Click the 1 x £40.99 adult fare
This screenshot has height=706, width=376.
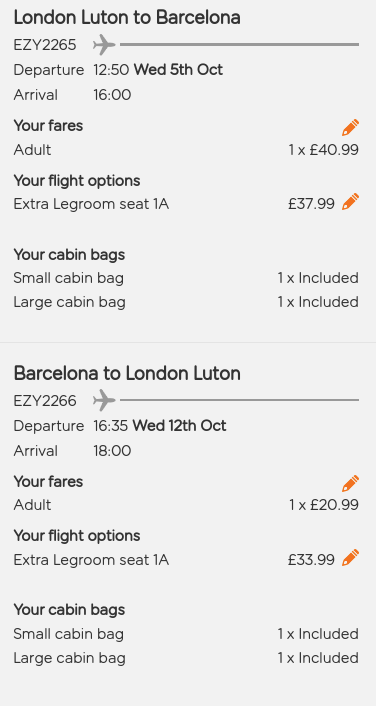(323, 150)
